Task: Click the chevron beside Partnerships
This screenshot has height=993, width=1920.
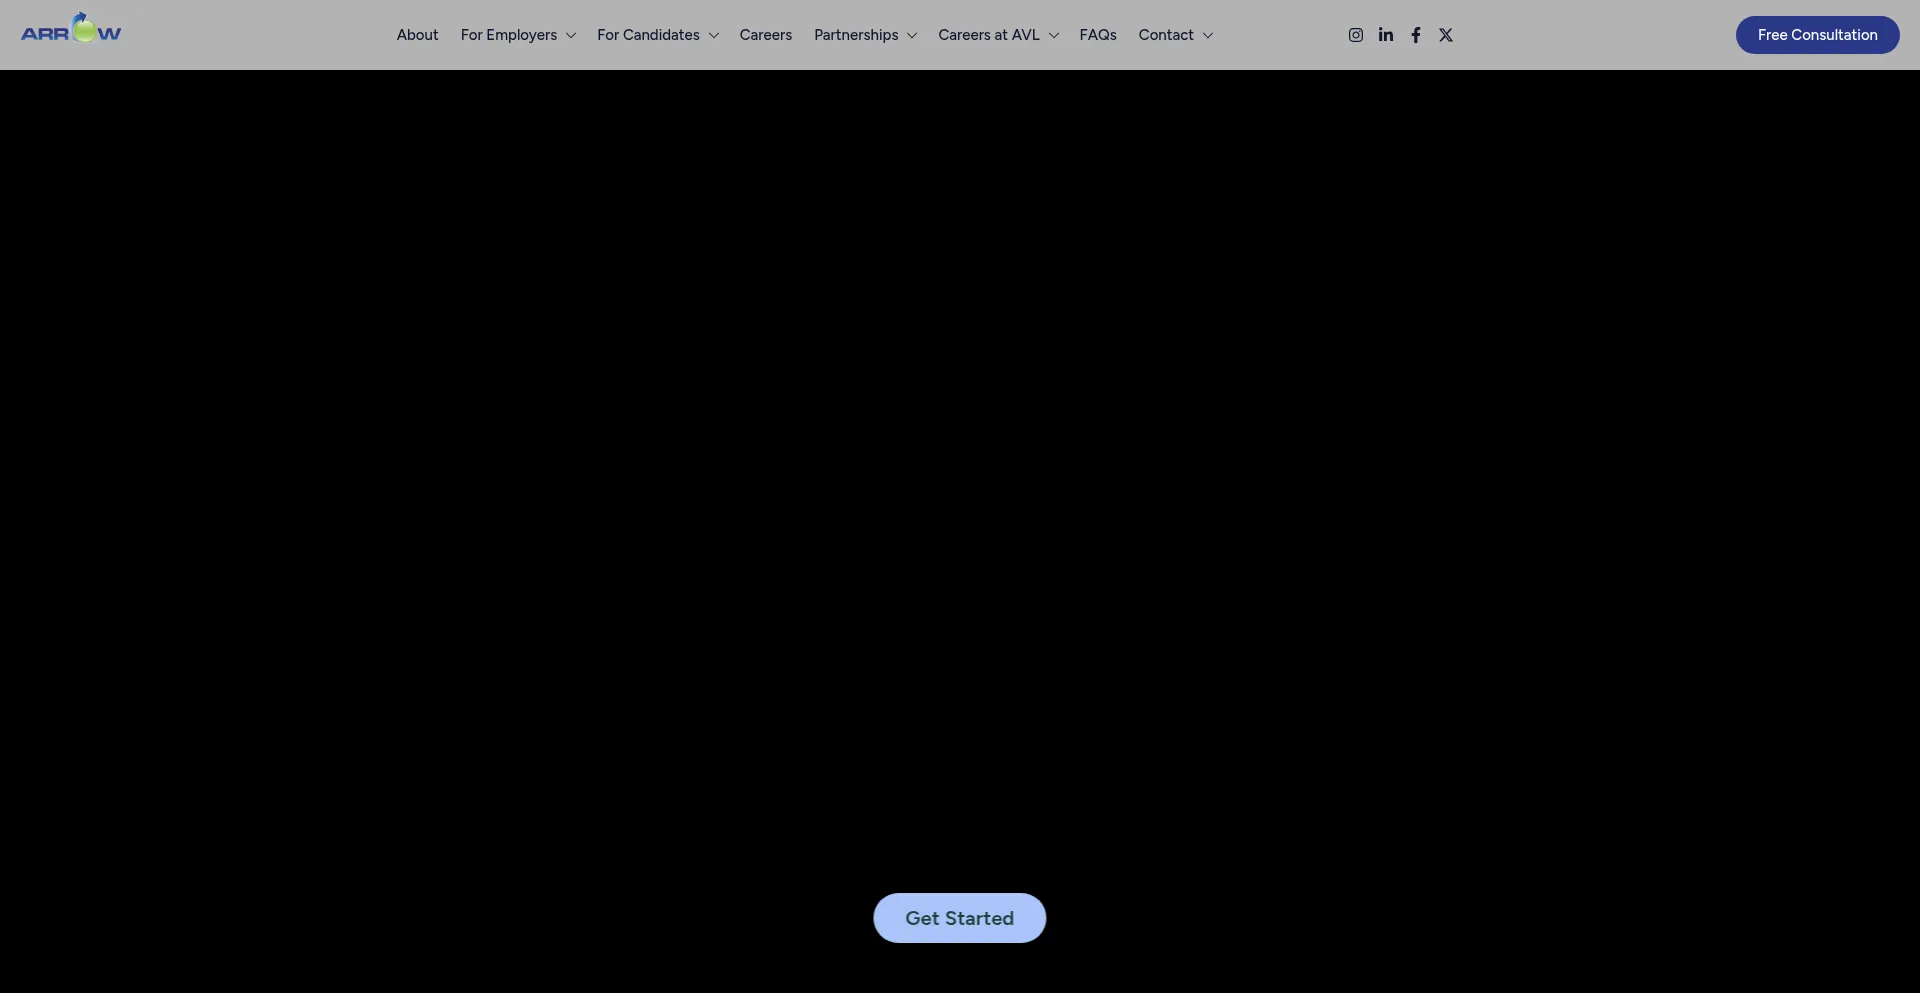Action: tap(912, 36)
